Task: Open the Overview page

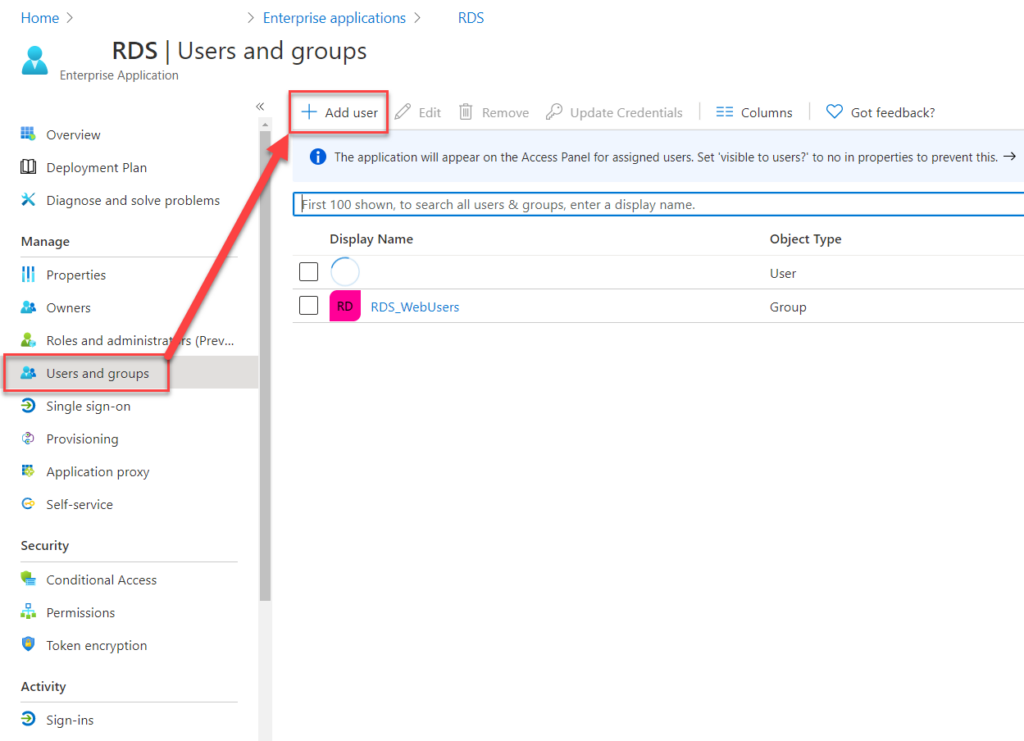Action: [x=74, y=134]
